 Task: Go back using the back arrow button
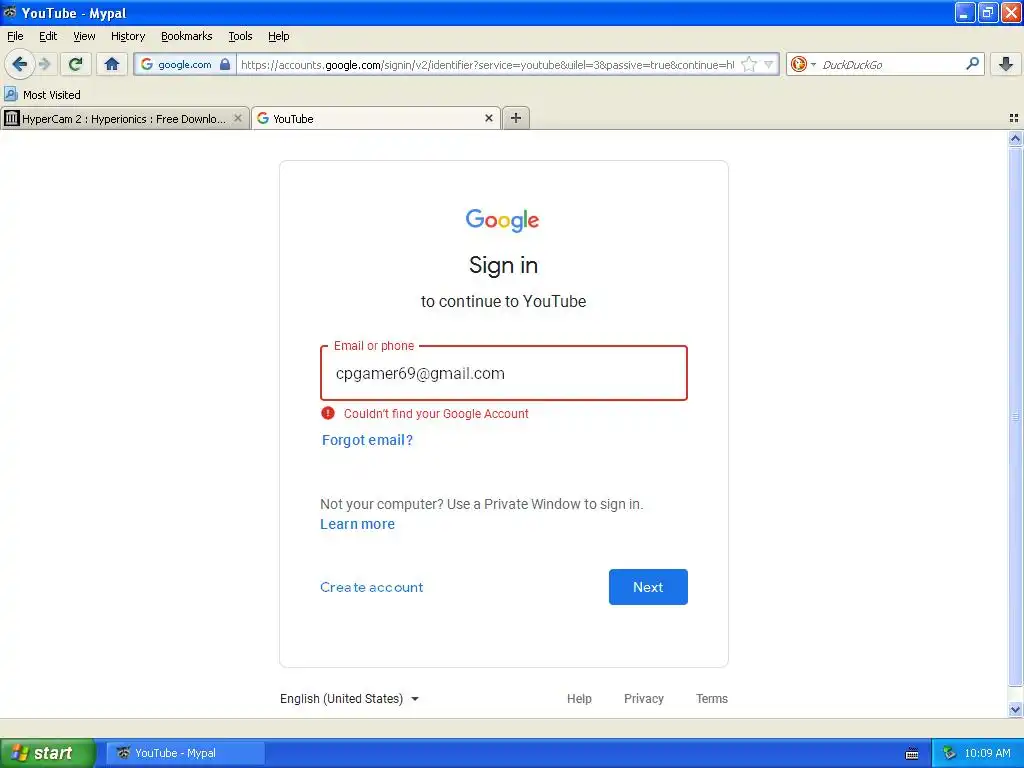[x=20, y=64]
